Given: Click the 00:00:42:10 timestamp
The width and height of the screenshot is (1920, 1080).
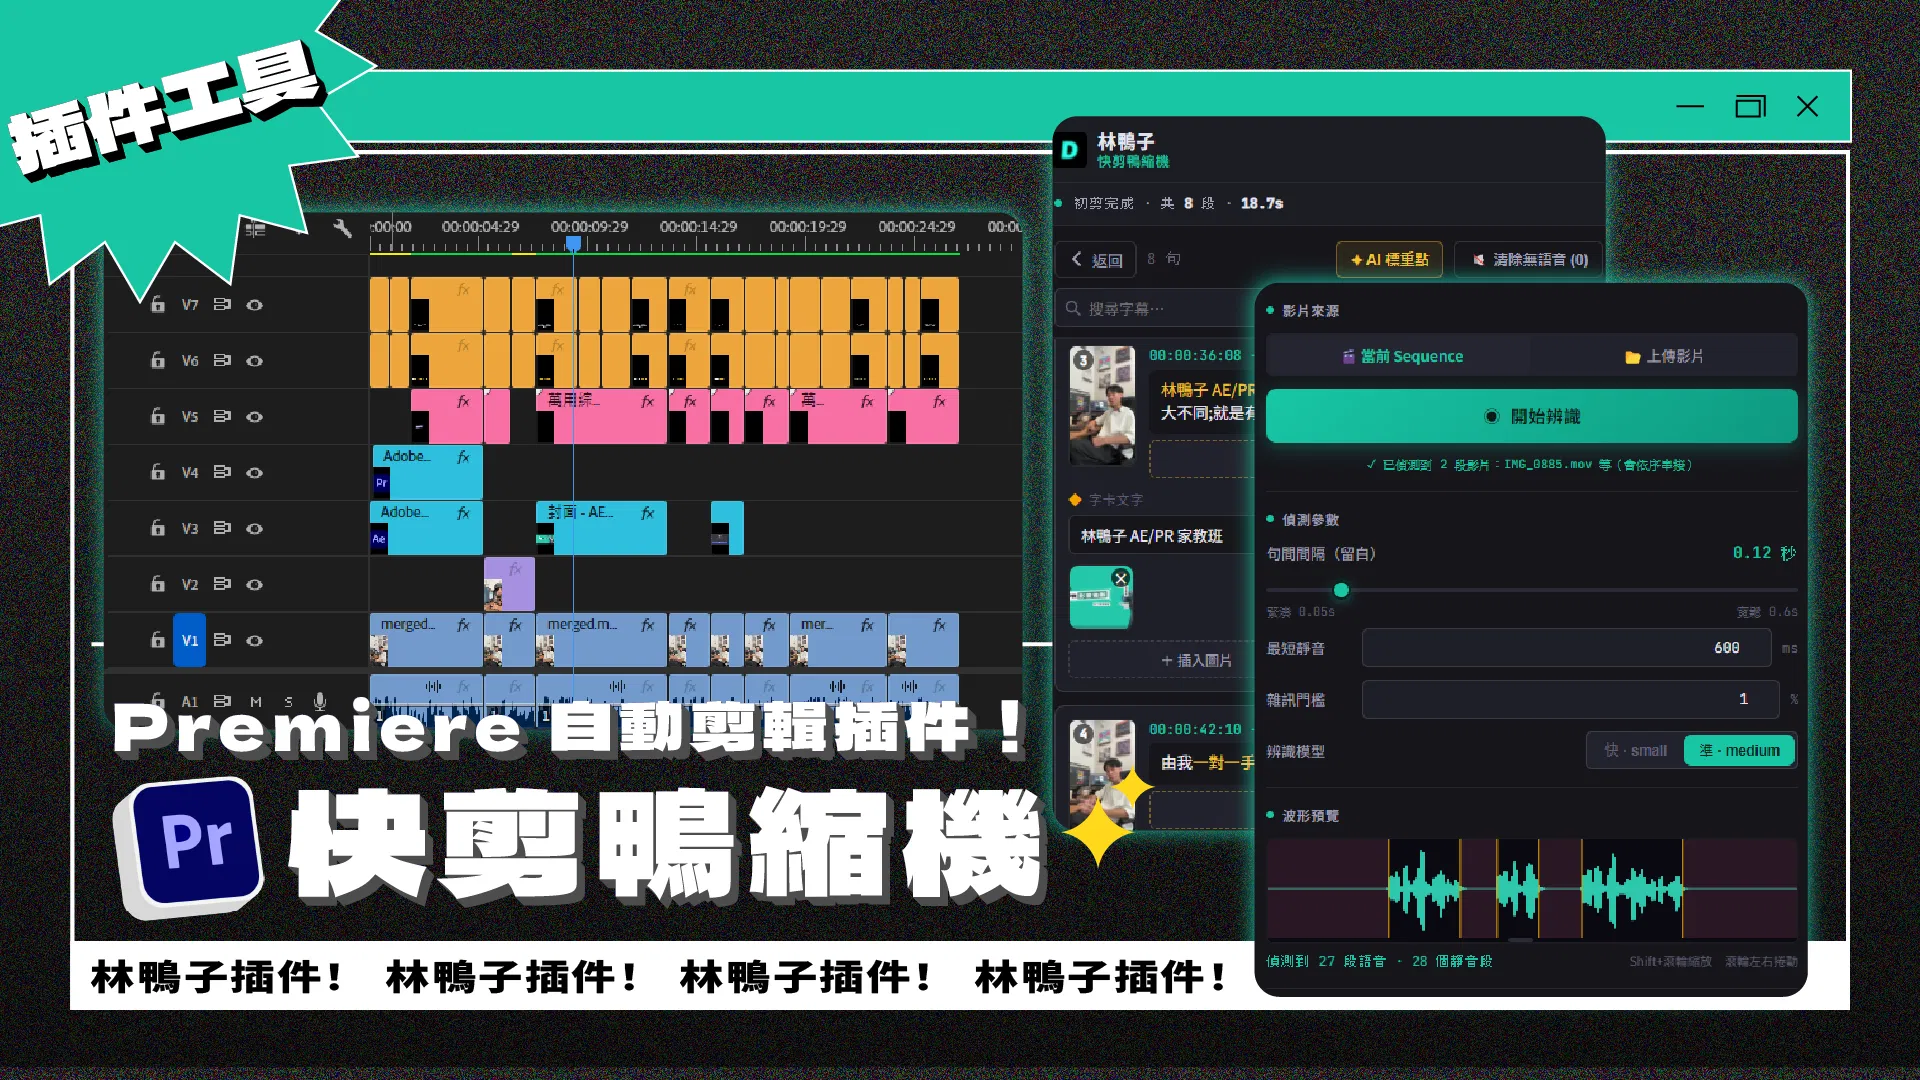Looking at the screenshot, I should (x=1195, y=729).
